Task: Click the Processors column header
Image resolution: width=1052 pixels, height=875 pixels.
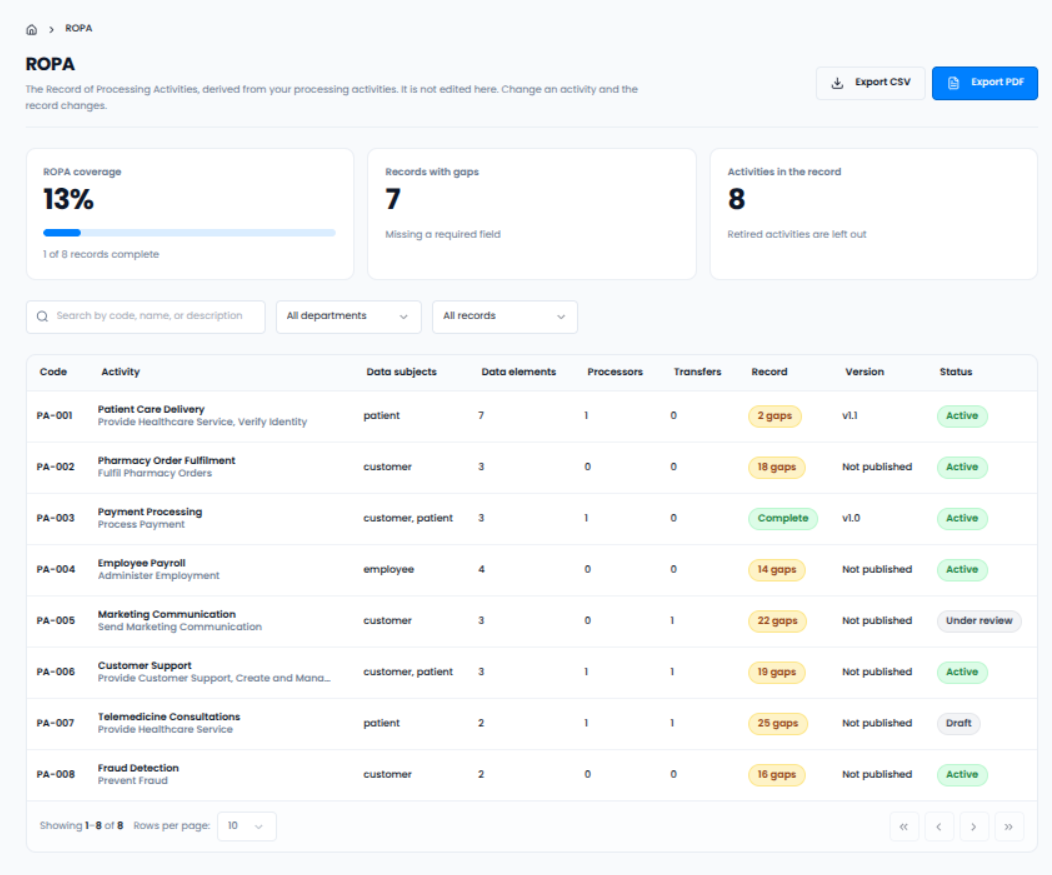Action: pyautogui.click(x=615, y=372)
